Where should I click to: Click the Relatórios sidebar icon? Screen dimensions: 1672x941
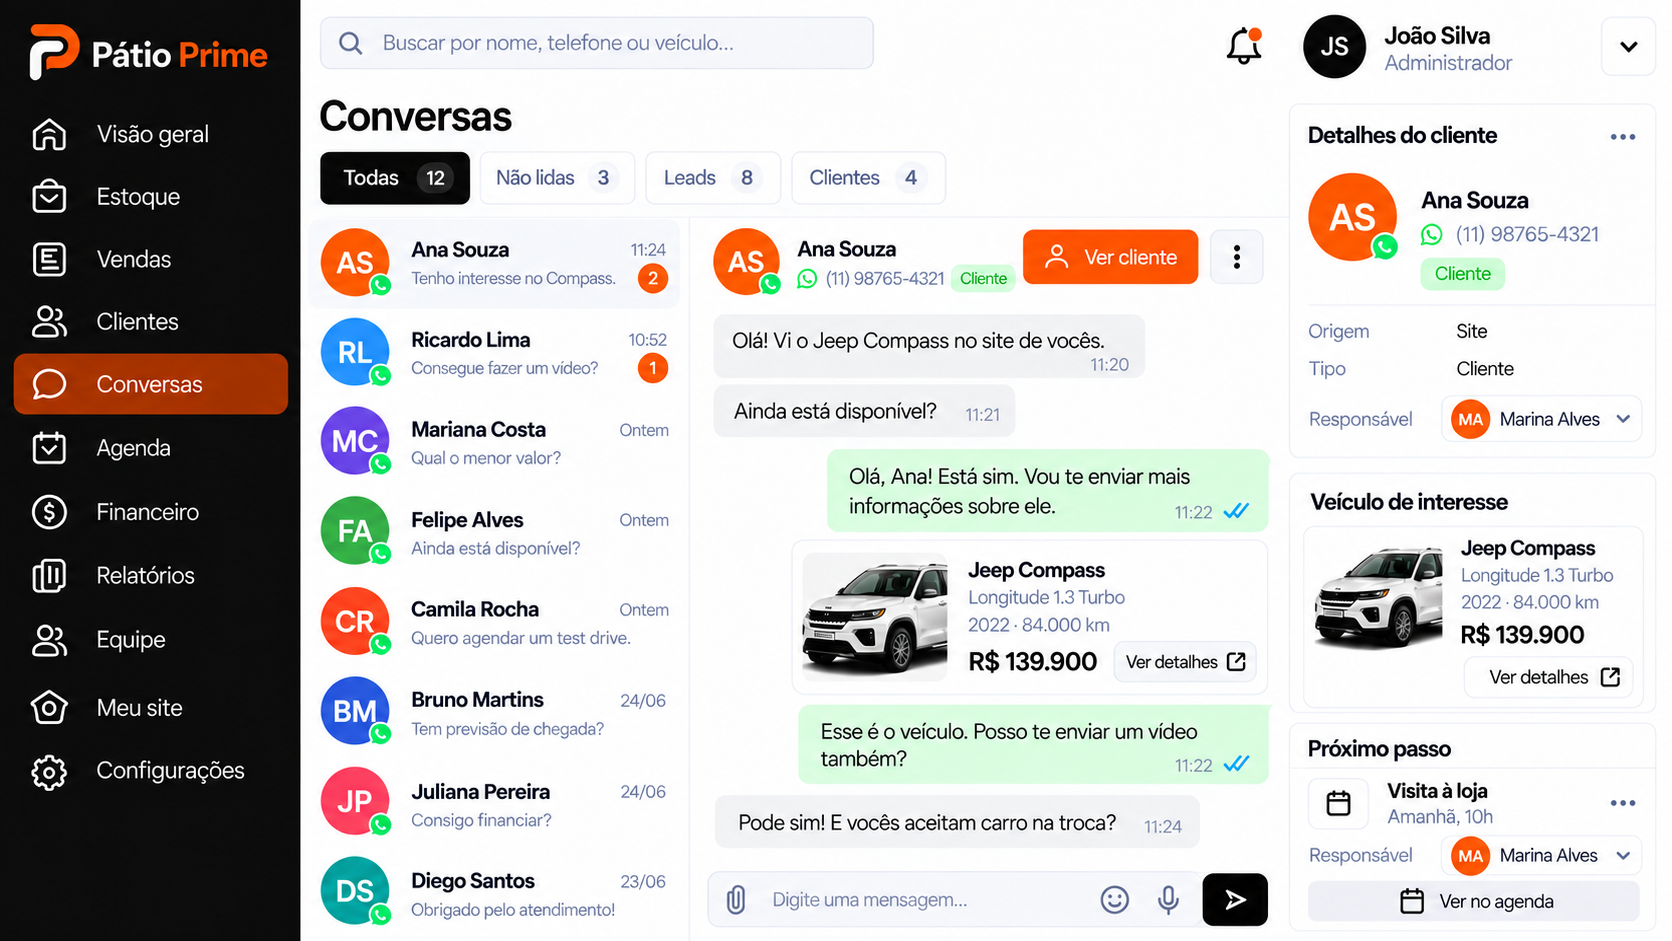49,576
